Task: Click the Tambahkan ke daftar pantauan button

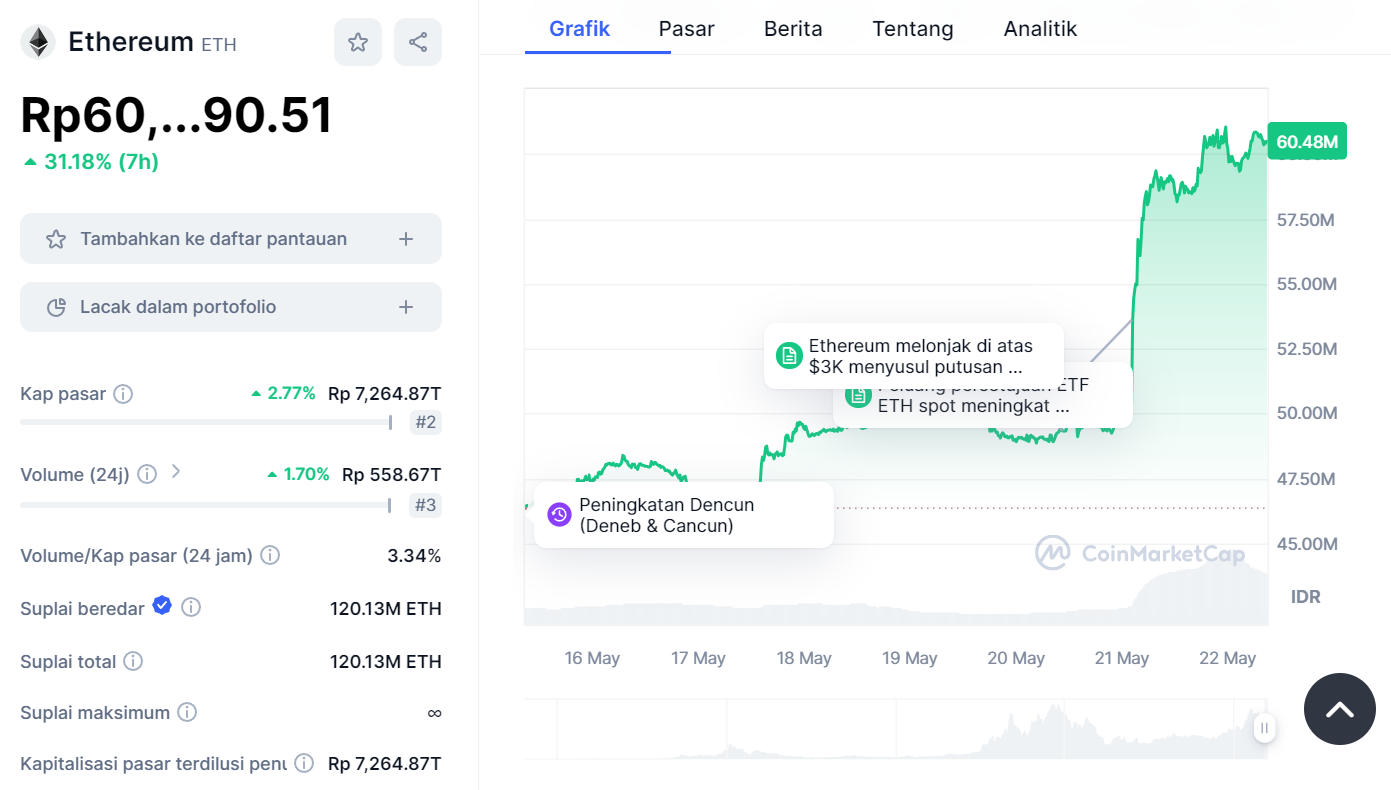Action: [231, 239]
